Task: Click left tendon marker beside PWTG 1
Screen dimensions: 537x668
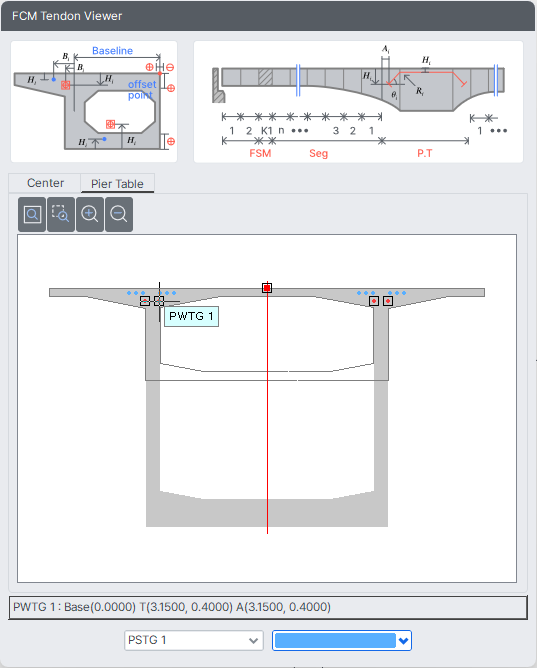Action: coord(145,301)
